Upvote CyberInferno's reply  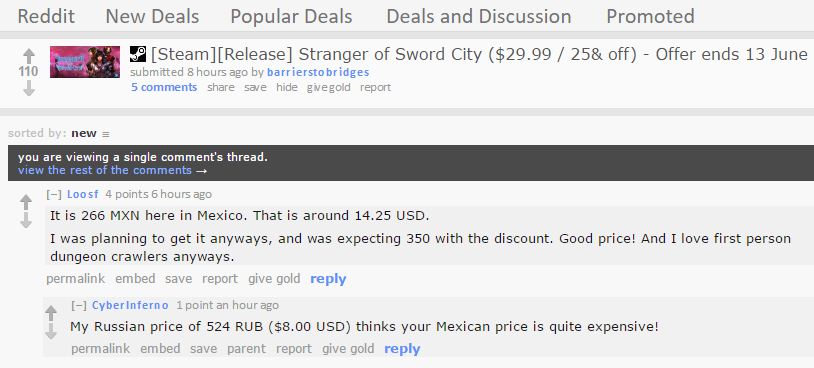[x=50, y=312]
